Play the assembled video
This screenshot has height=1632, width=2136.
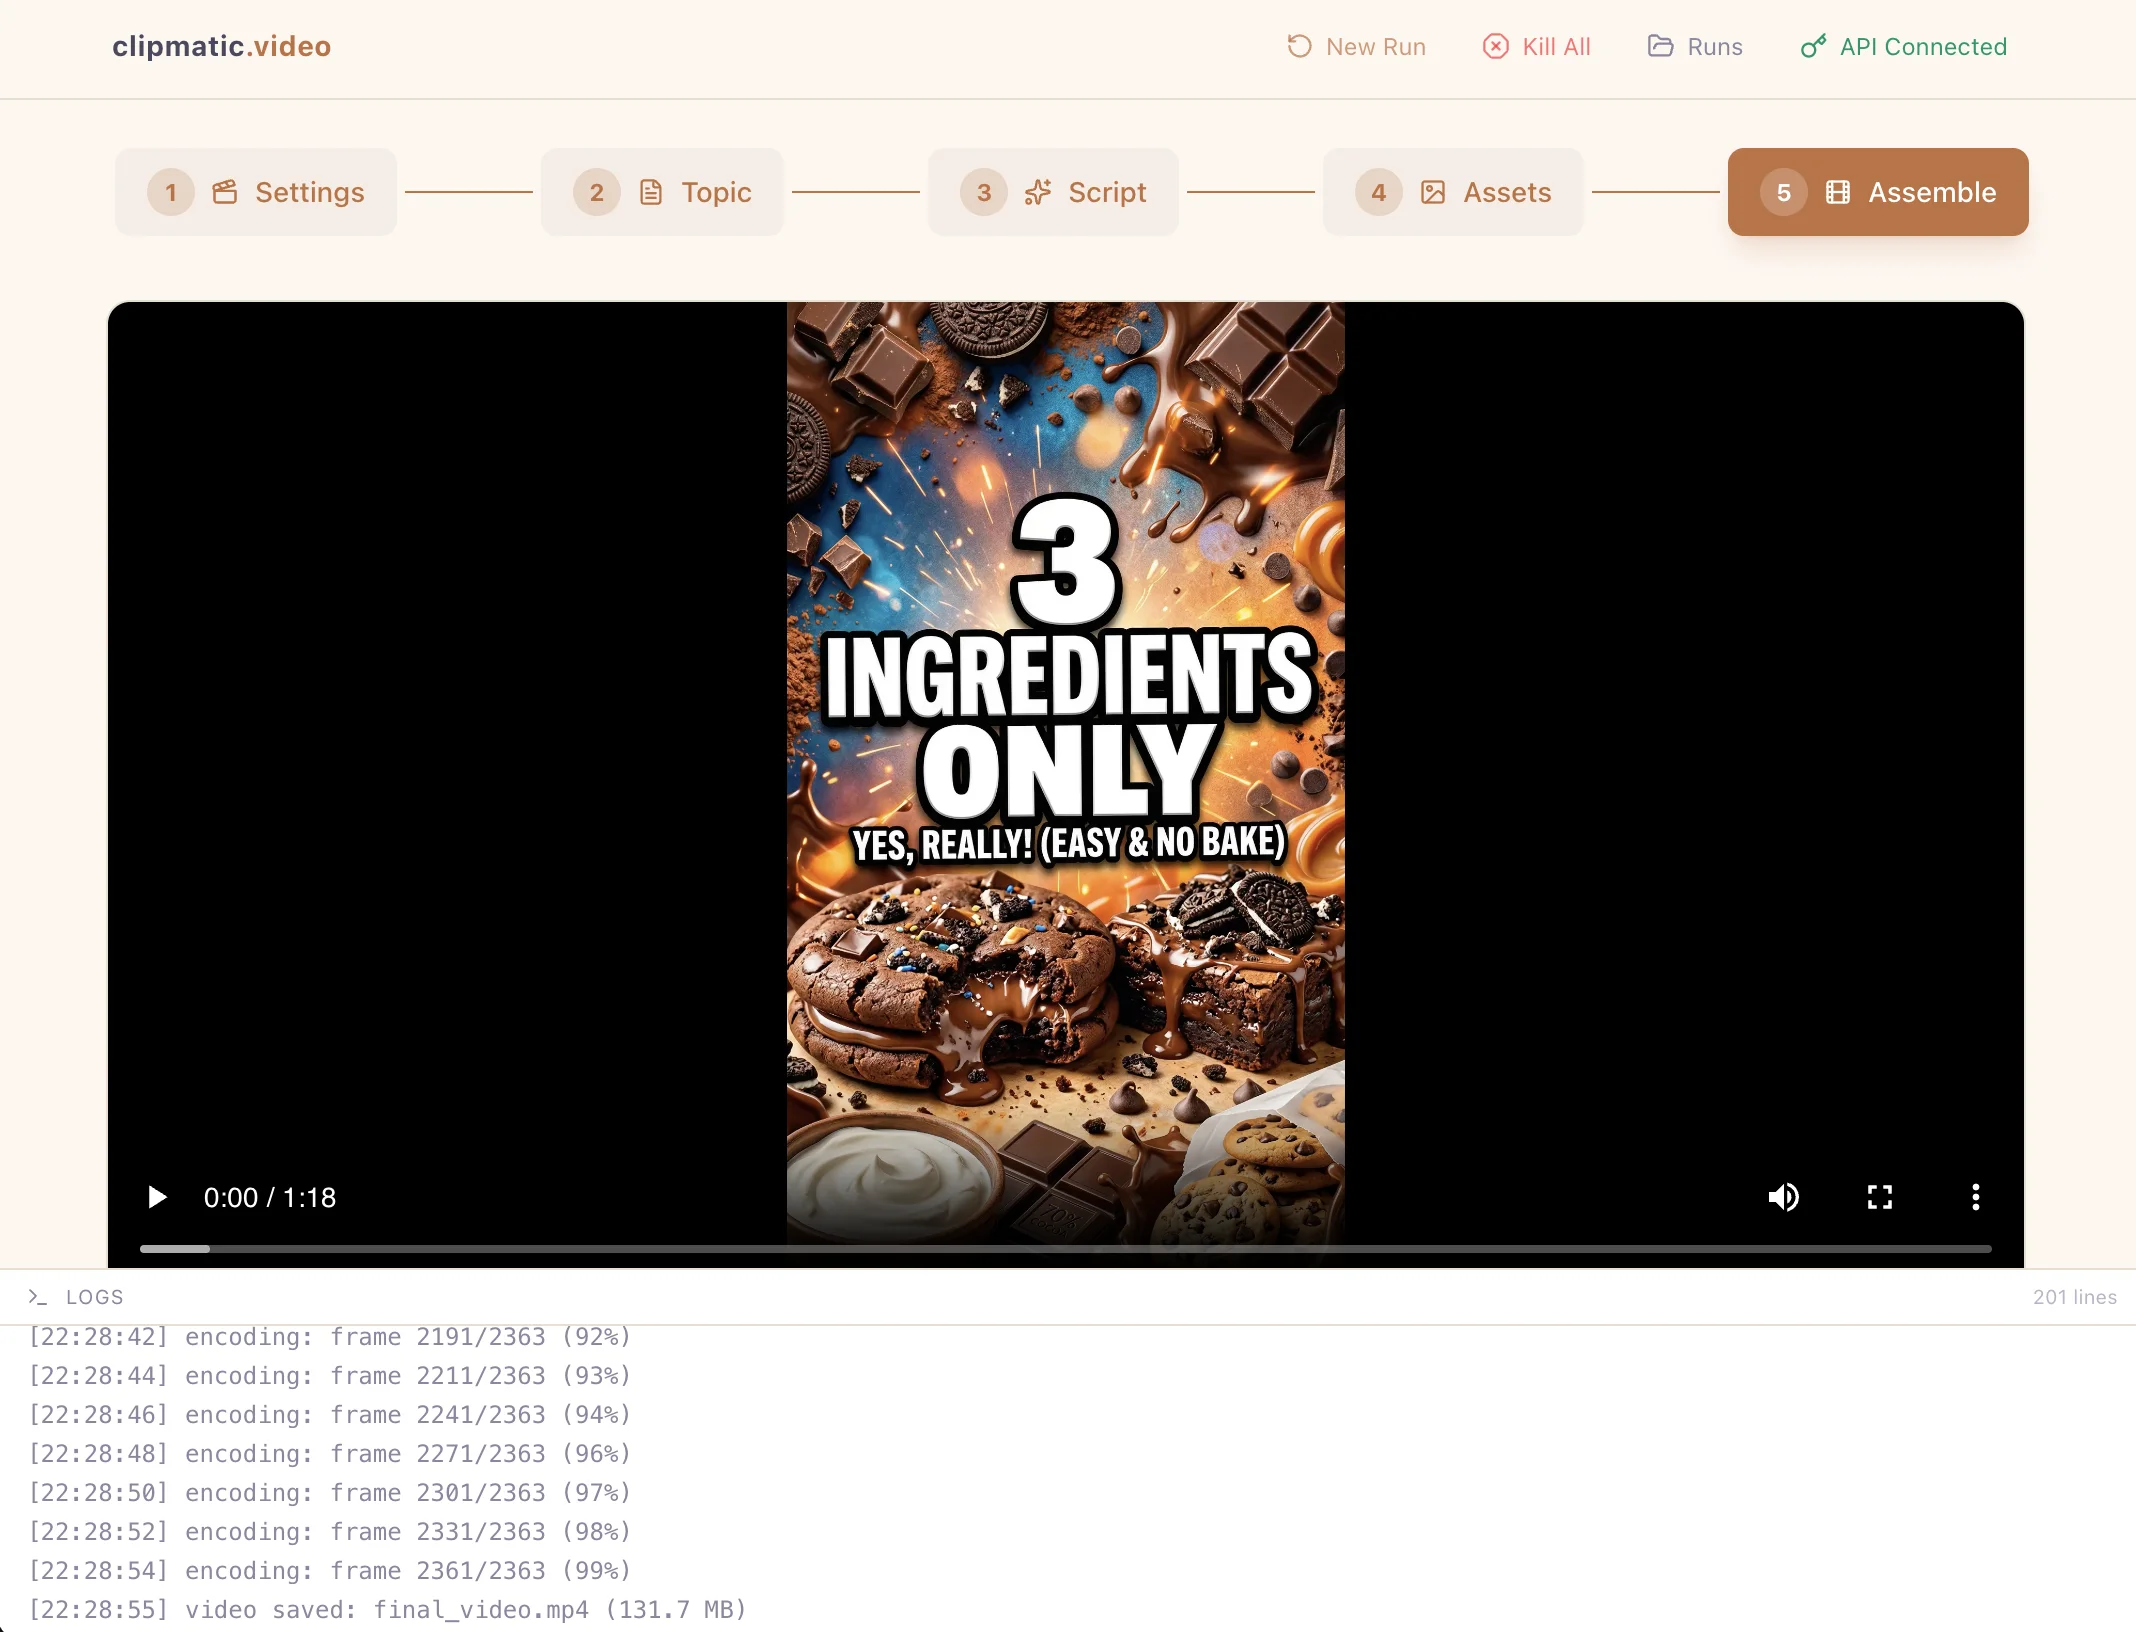pos(157,1197)
